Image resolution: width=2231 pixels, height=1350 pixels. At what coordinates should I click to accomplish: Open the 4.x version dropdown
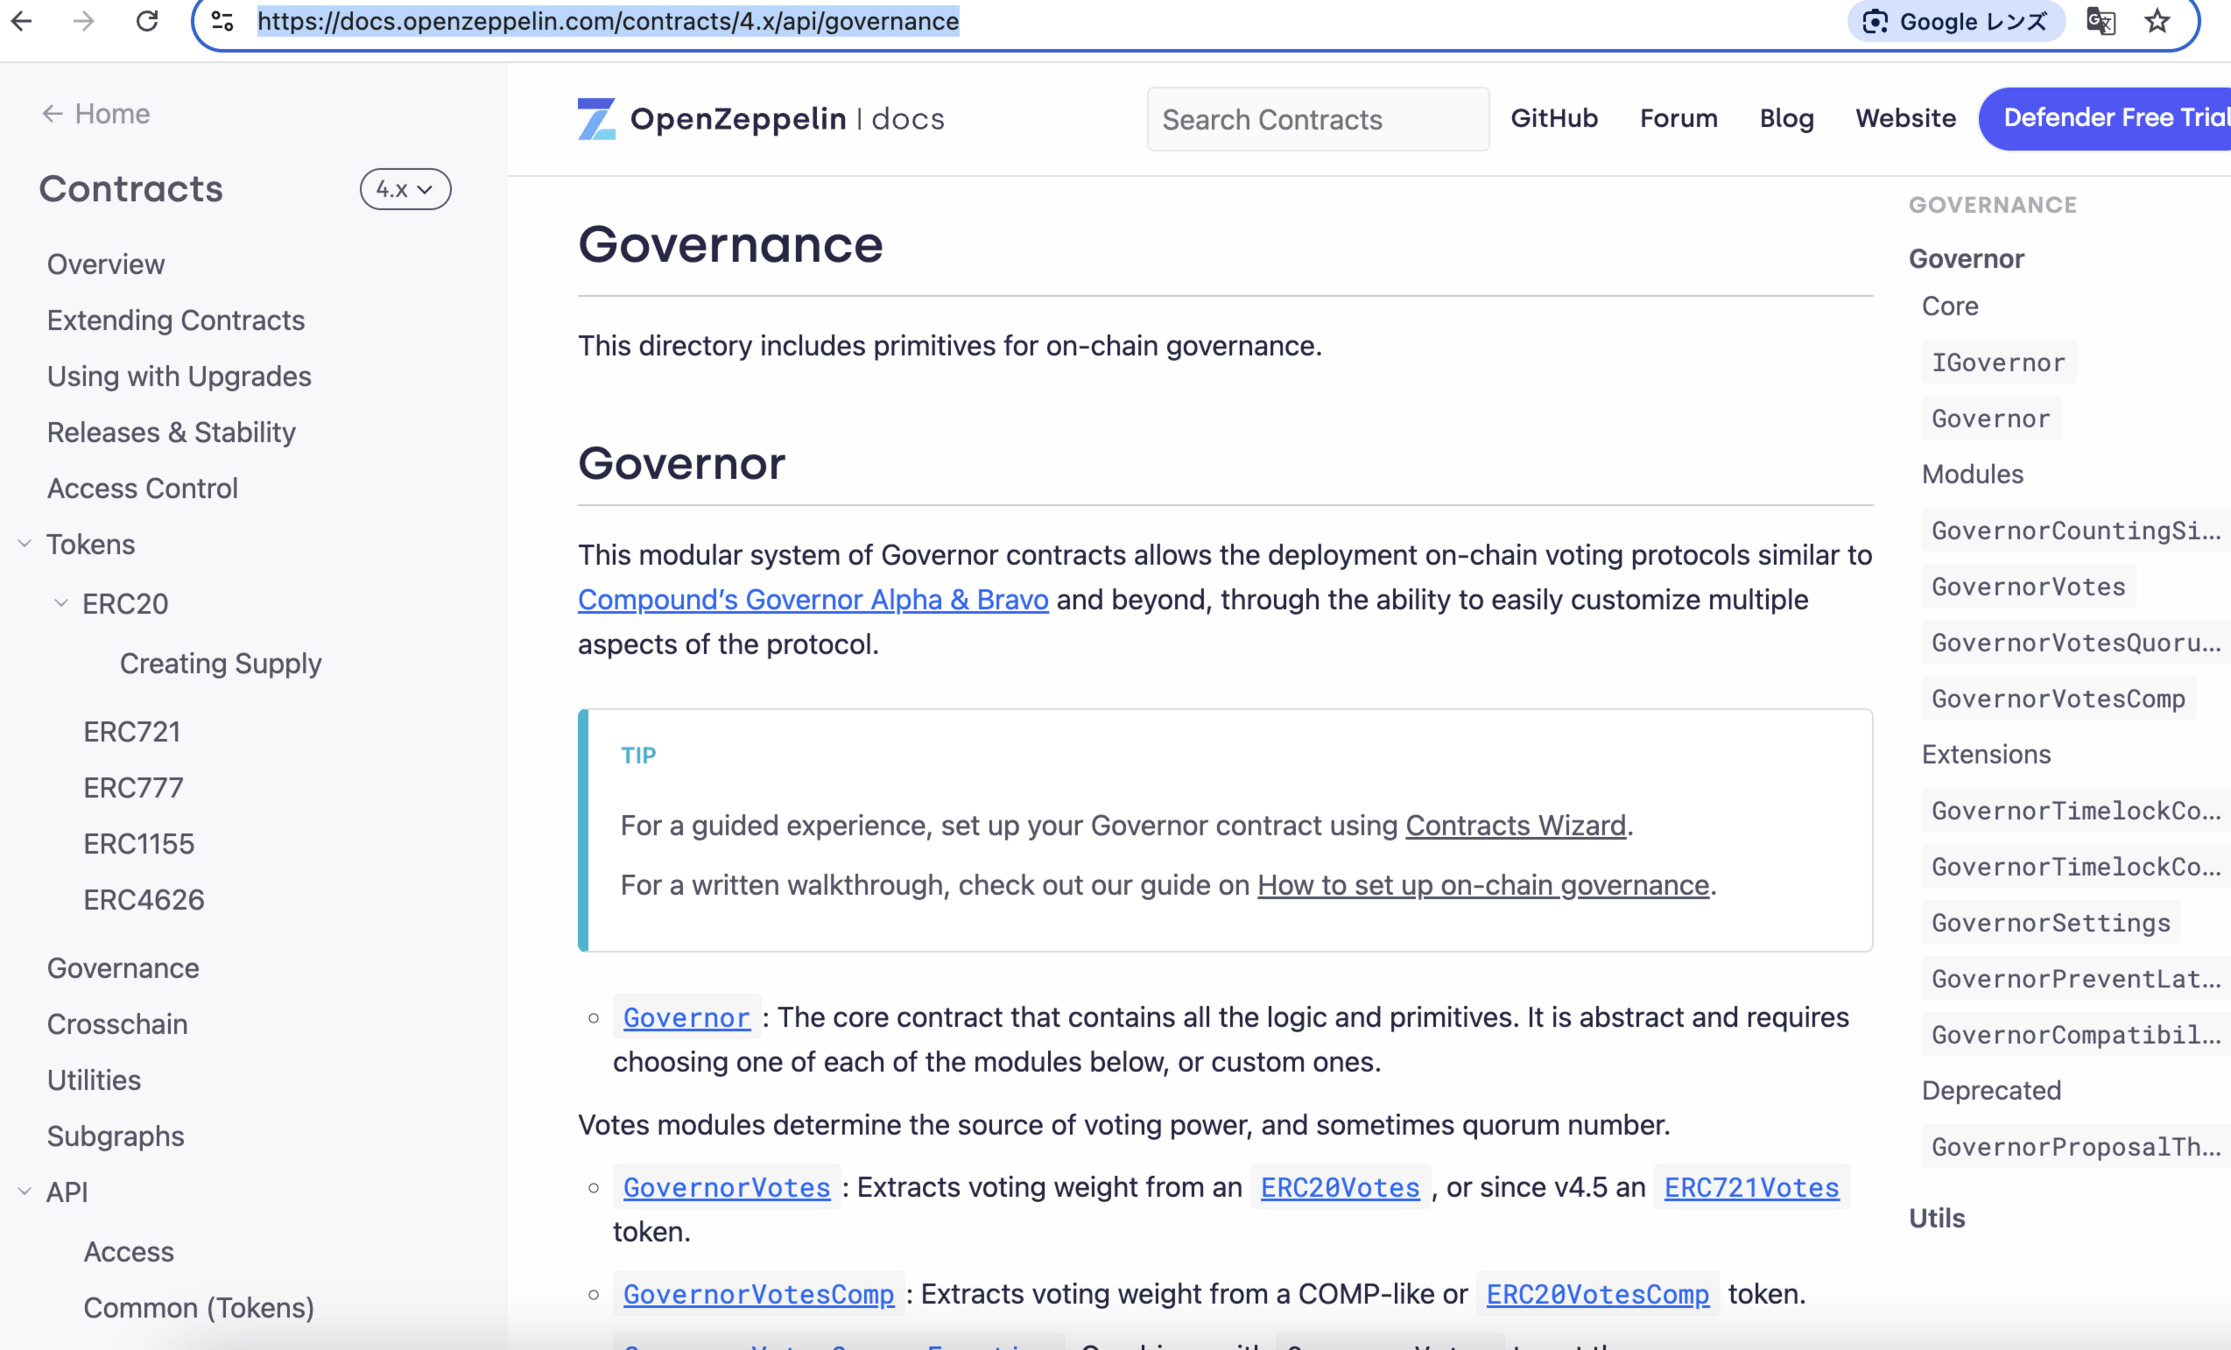pos(405,189)
